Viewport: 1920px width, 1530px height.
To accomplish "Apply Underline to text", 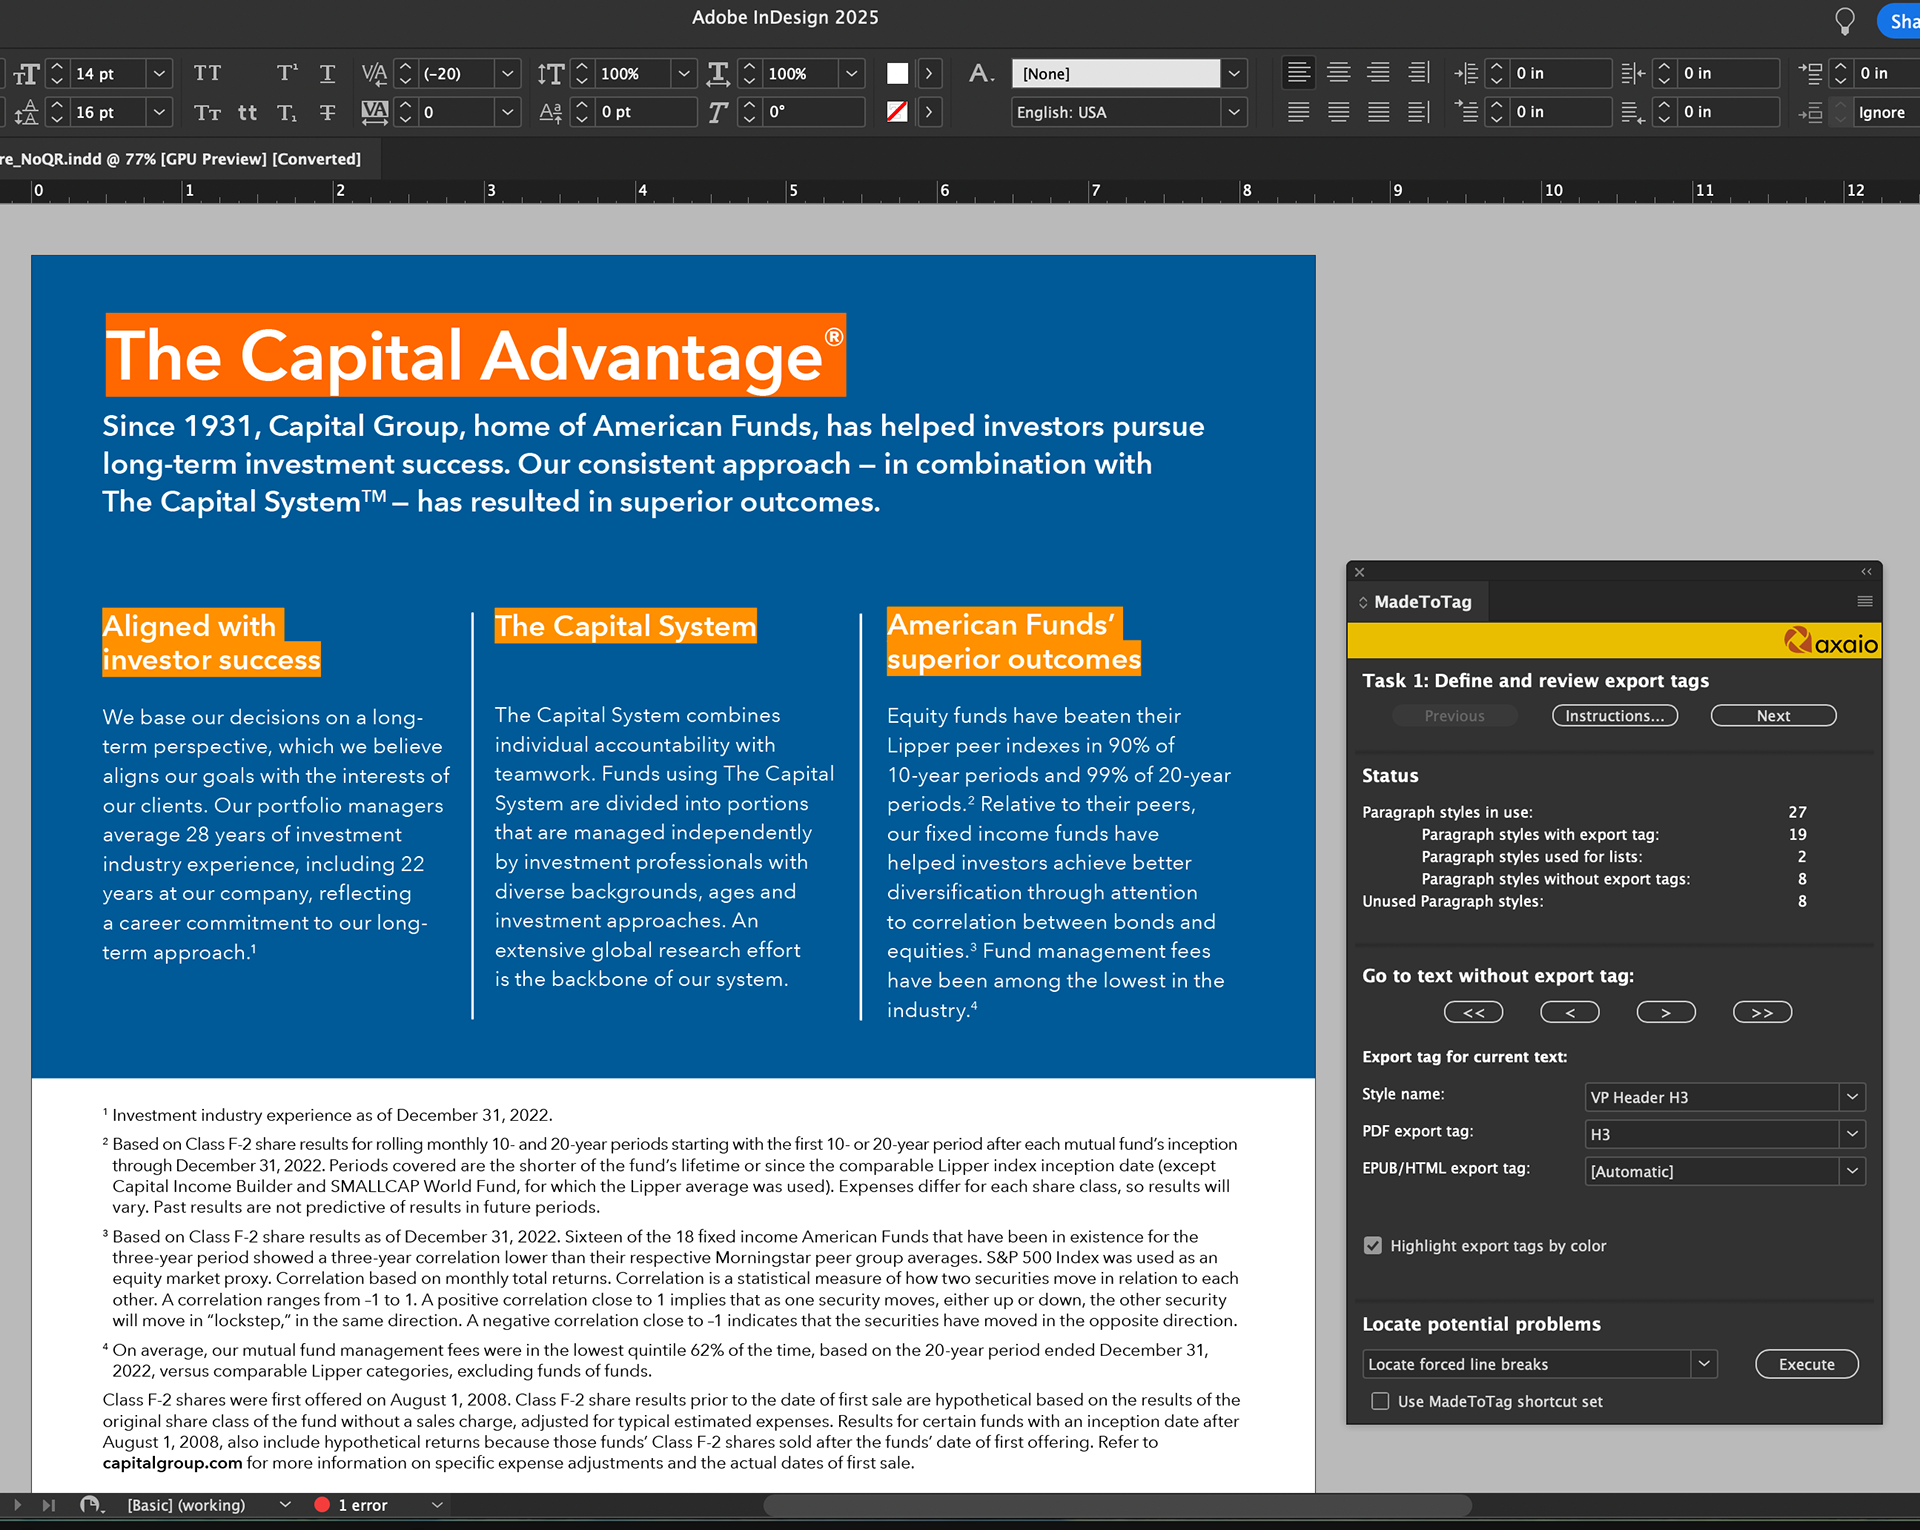I will pos(327,73).
